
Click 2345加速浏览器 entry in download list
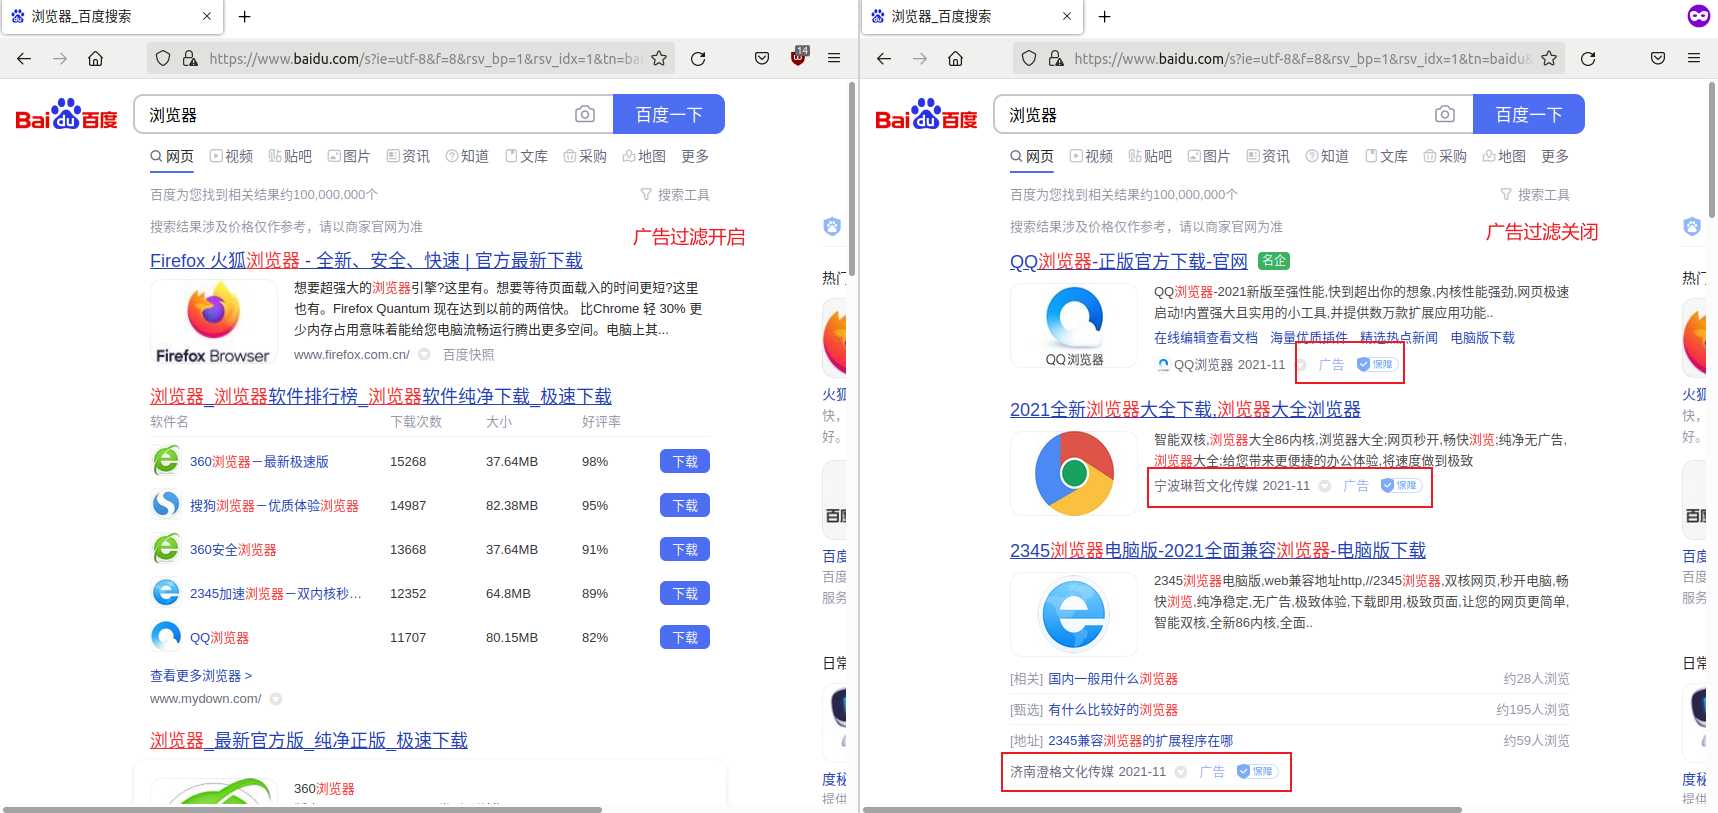[275, 593]
